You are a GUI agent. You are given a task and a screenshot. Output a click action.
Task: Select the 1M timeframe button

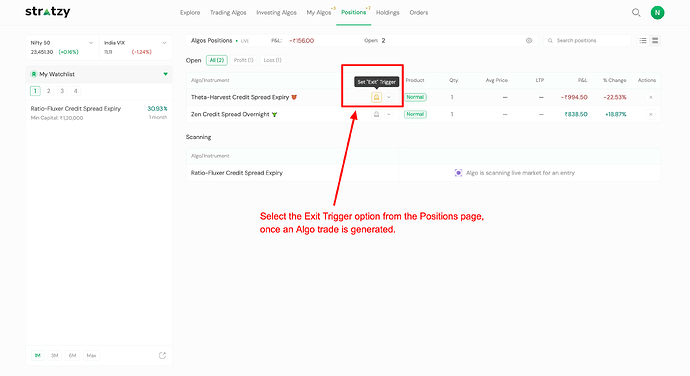(37, 355)
